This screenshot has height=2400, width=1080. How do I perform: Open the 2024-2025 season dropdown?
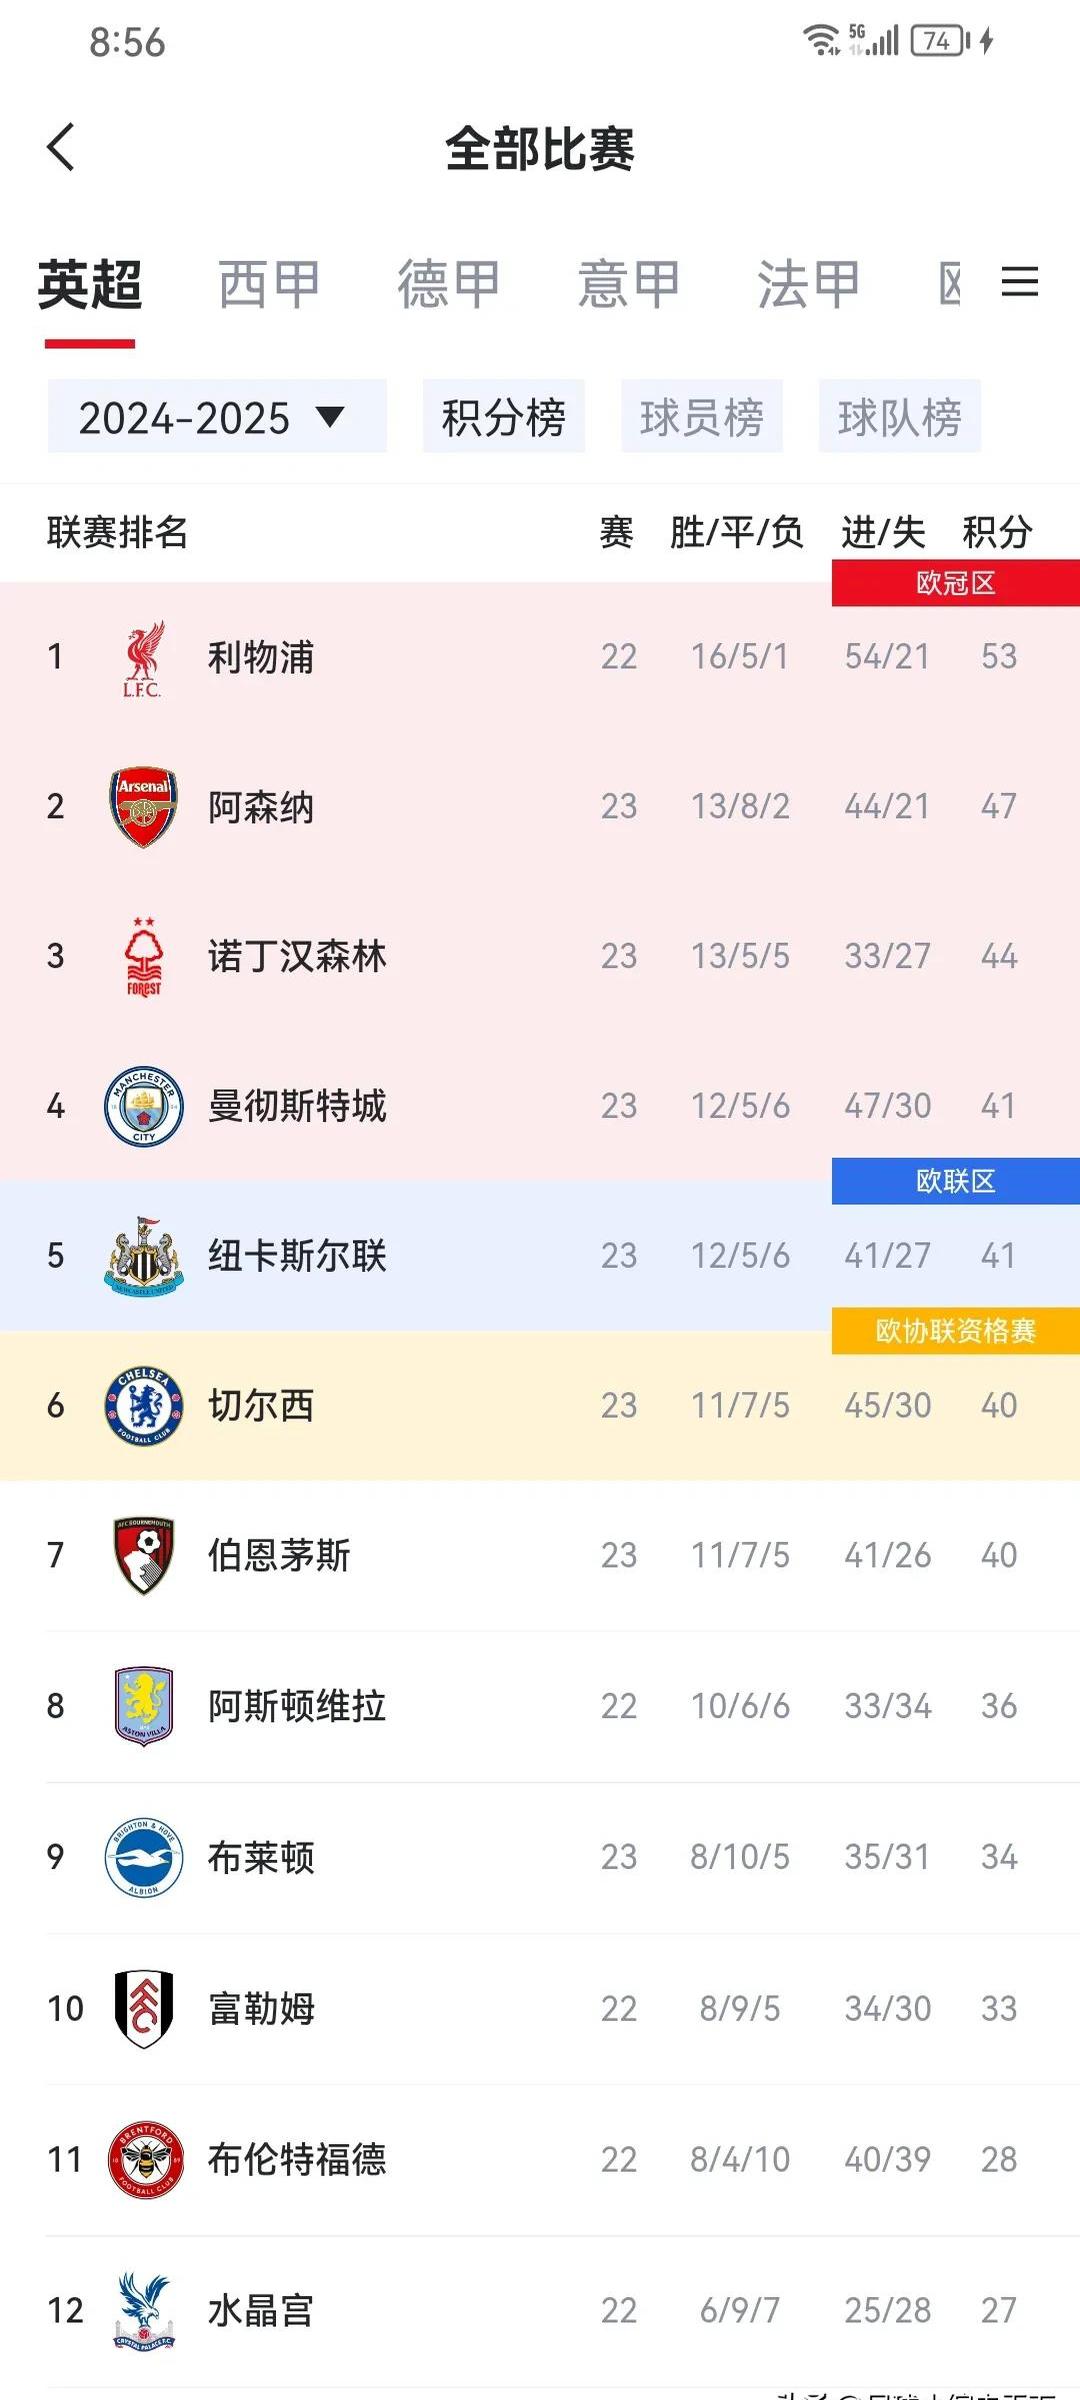click(215, 418)
